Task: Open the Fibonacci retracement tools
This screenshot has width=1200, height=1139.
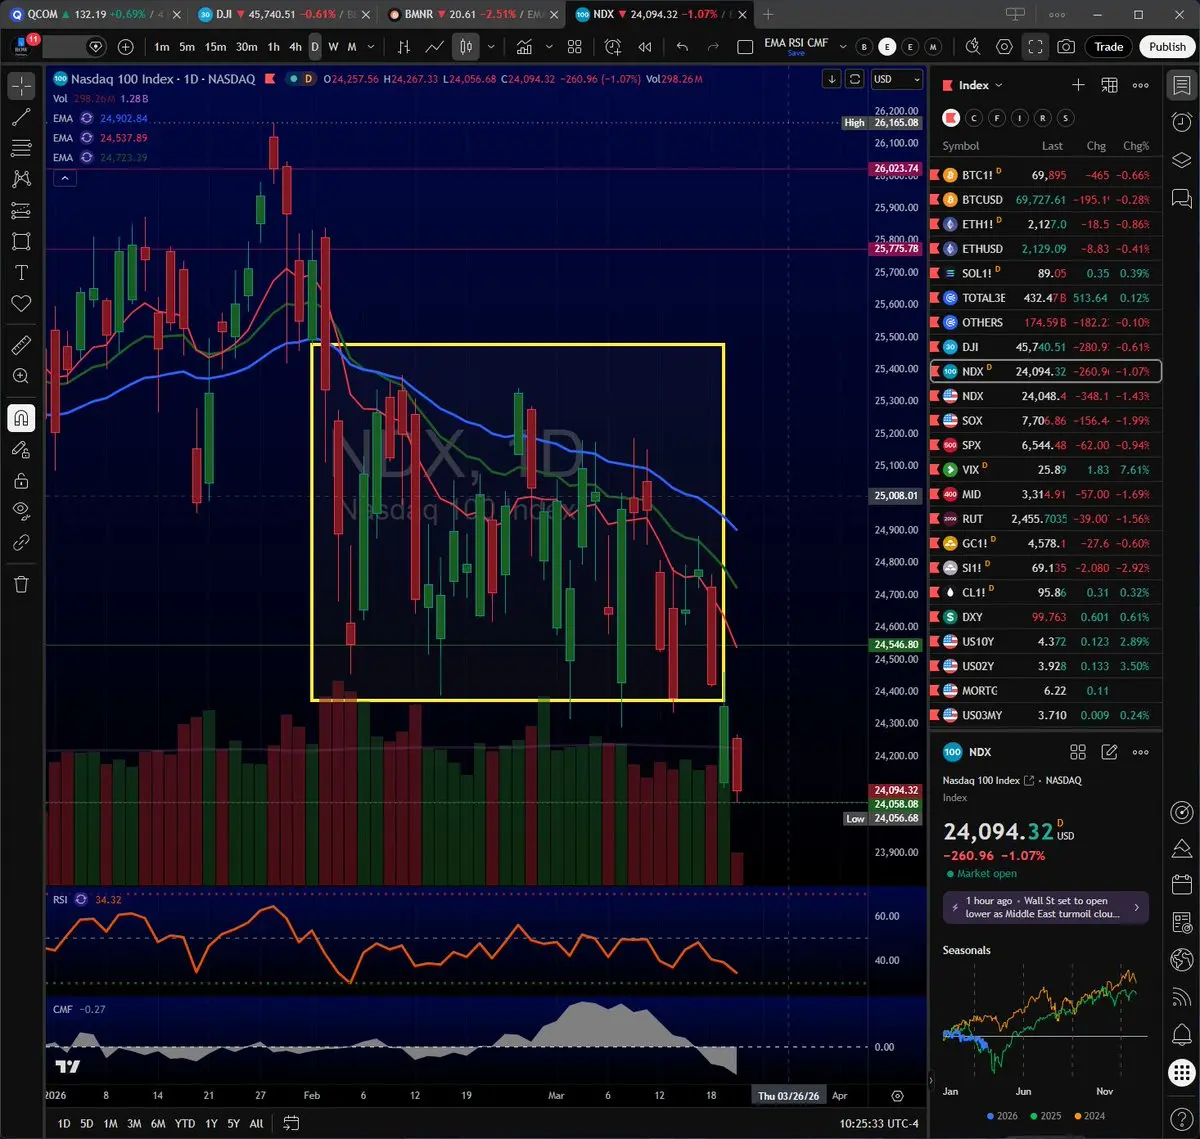Action: pyautogui.click(x=21, y=149)
